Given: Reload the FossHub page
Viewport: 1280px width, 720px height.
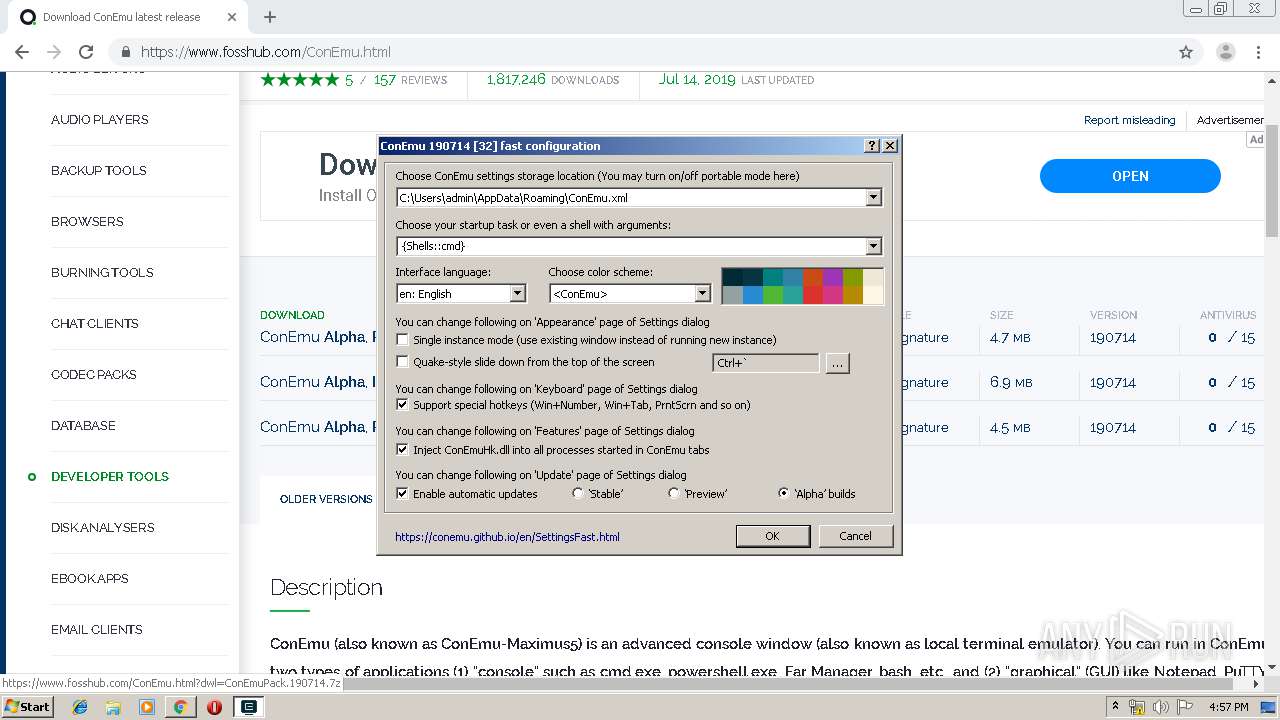Looking at the screenshot, I should point(86,52).
